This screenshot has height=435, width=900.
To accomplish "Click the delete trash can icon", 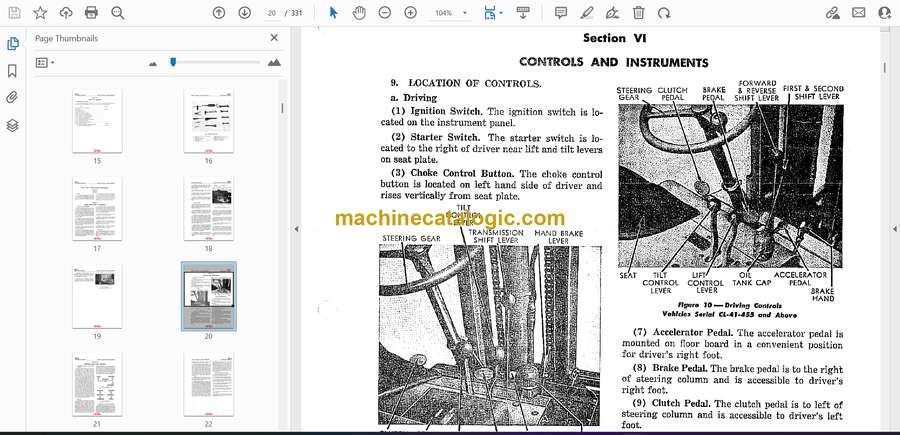I will pyautogui.click(x=639, y=13).
